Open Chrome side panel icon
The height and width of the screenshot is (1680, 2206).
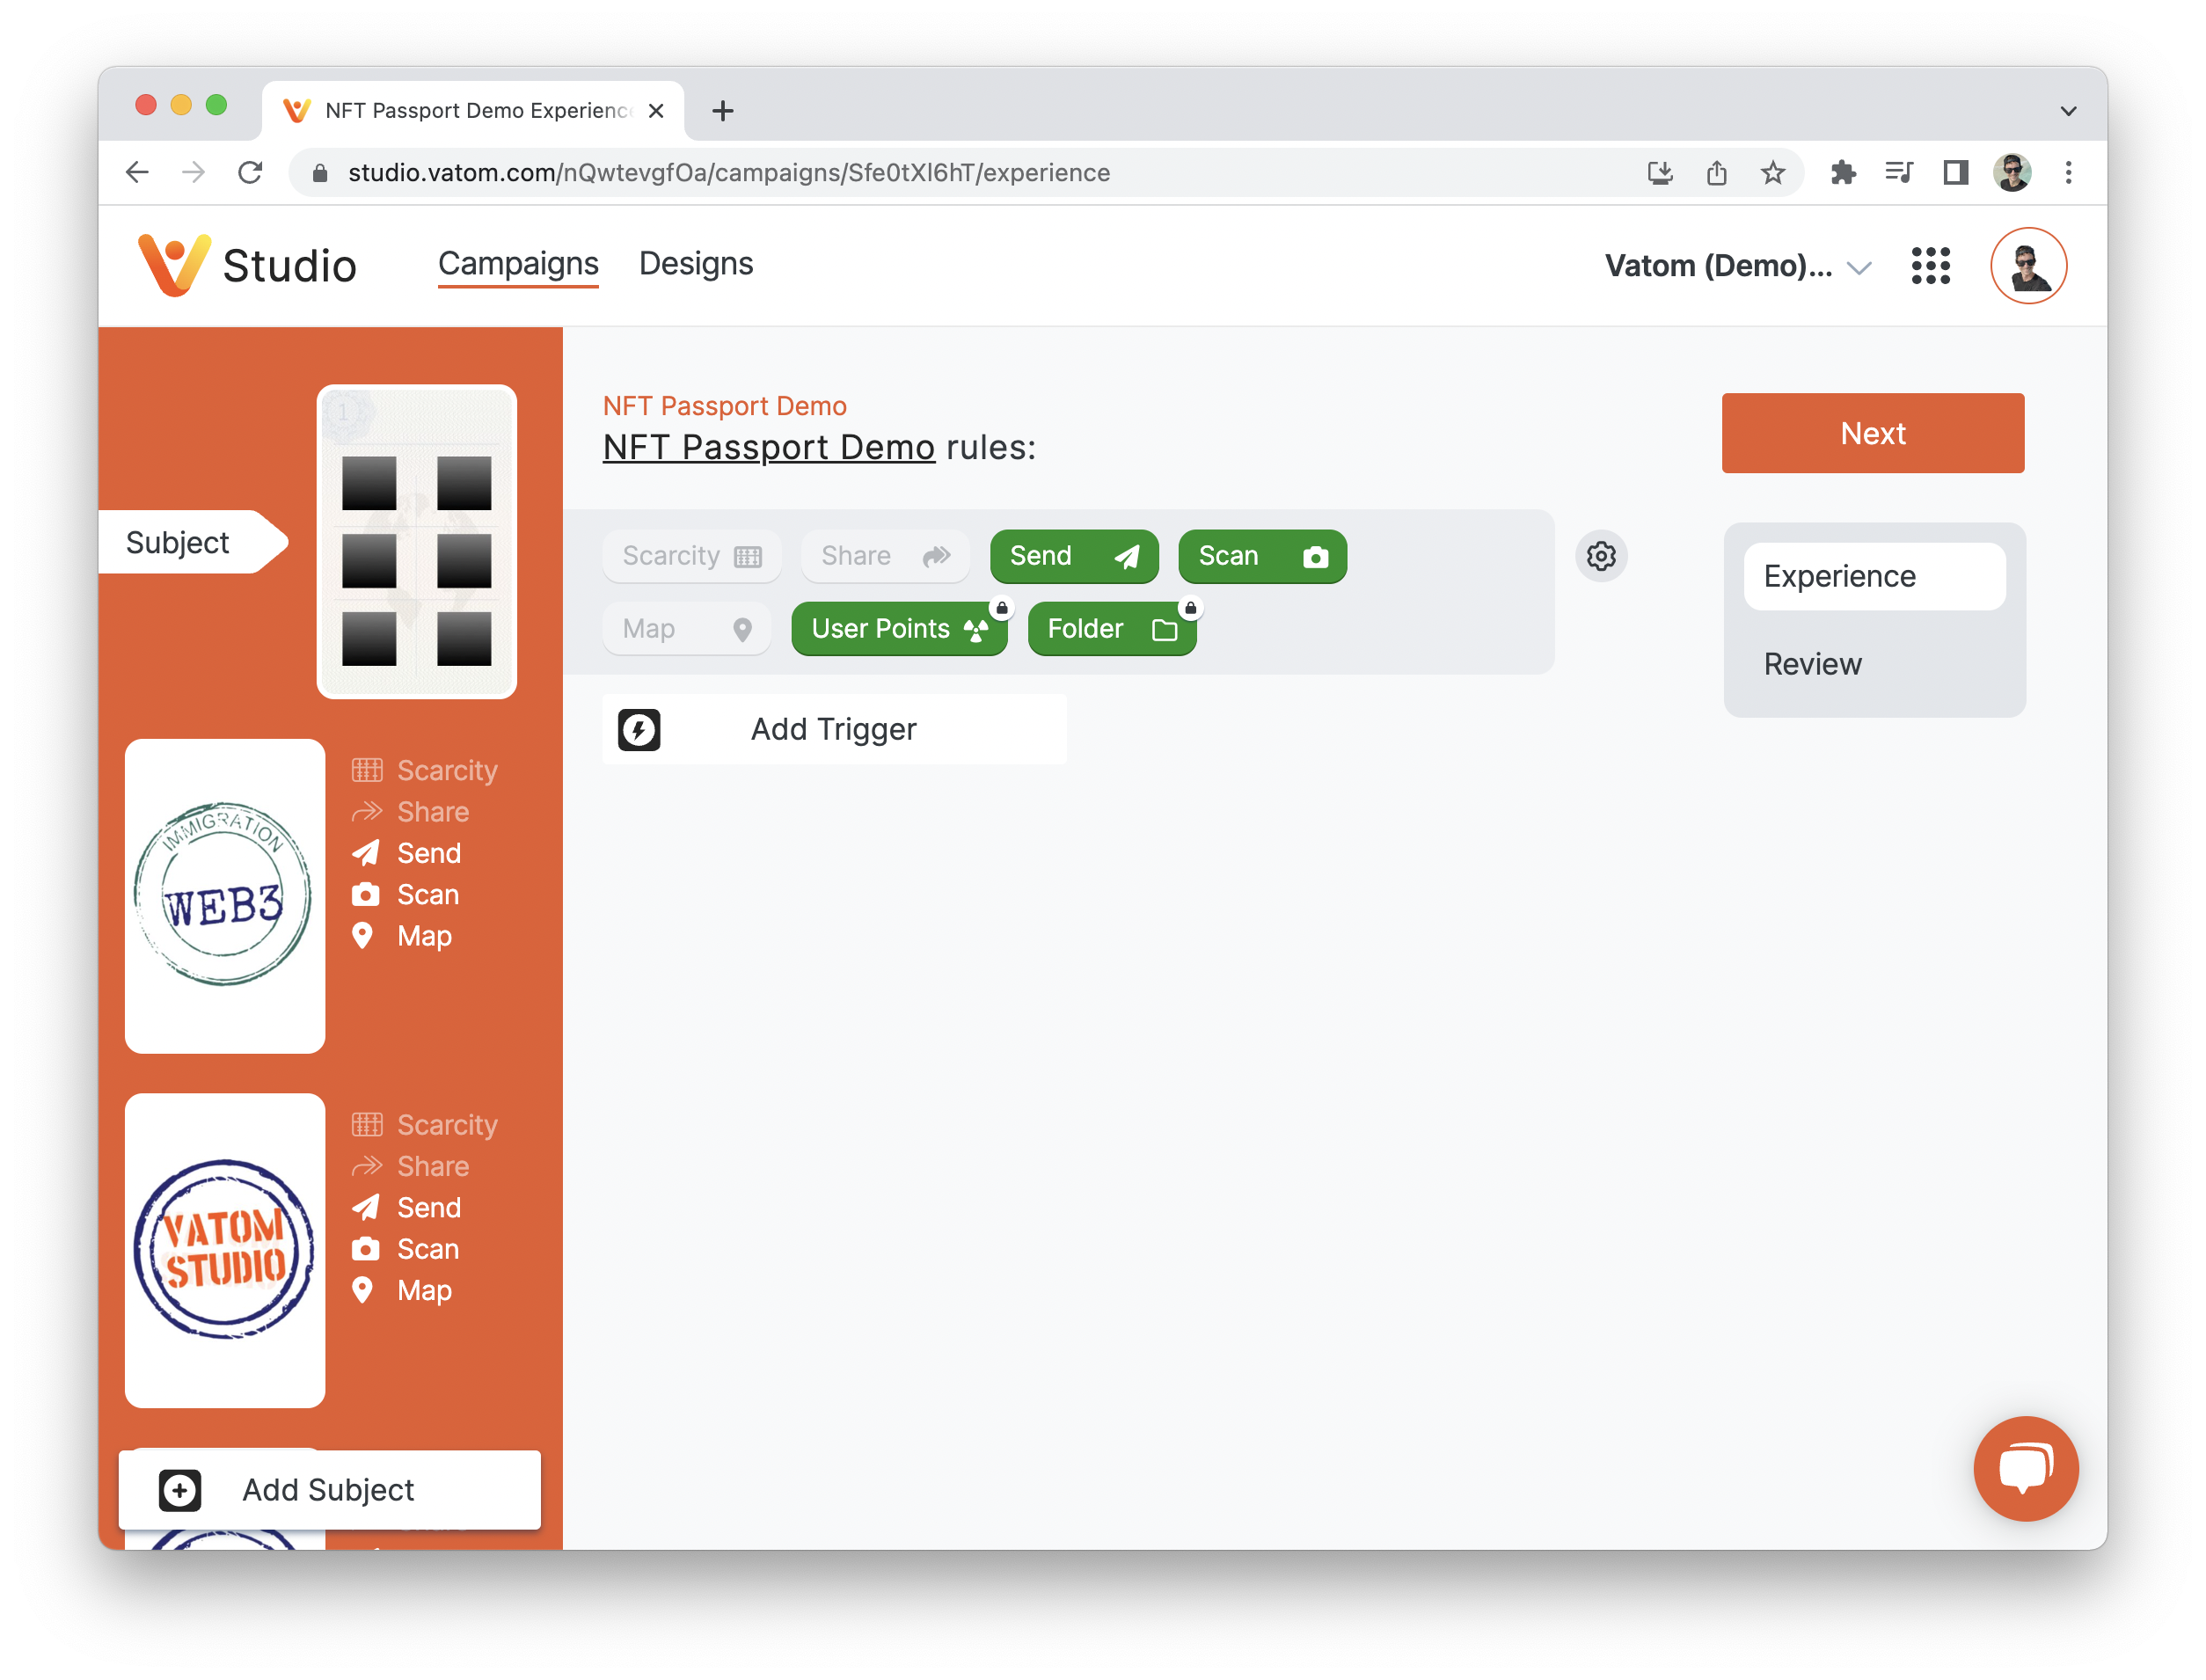click(1955, 172)
